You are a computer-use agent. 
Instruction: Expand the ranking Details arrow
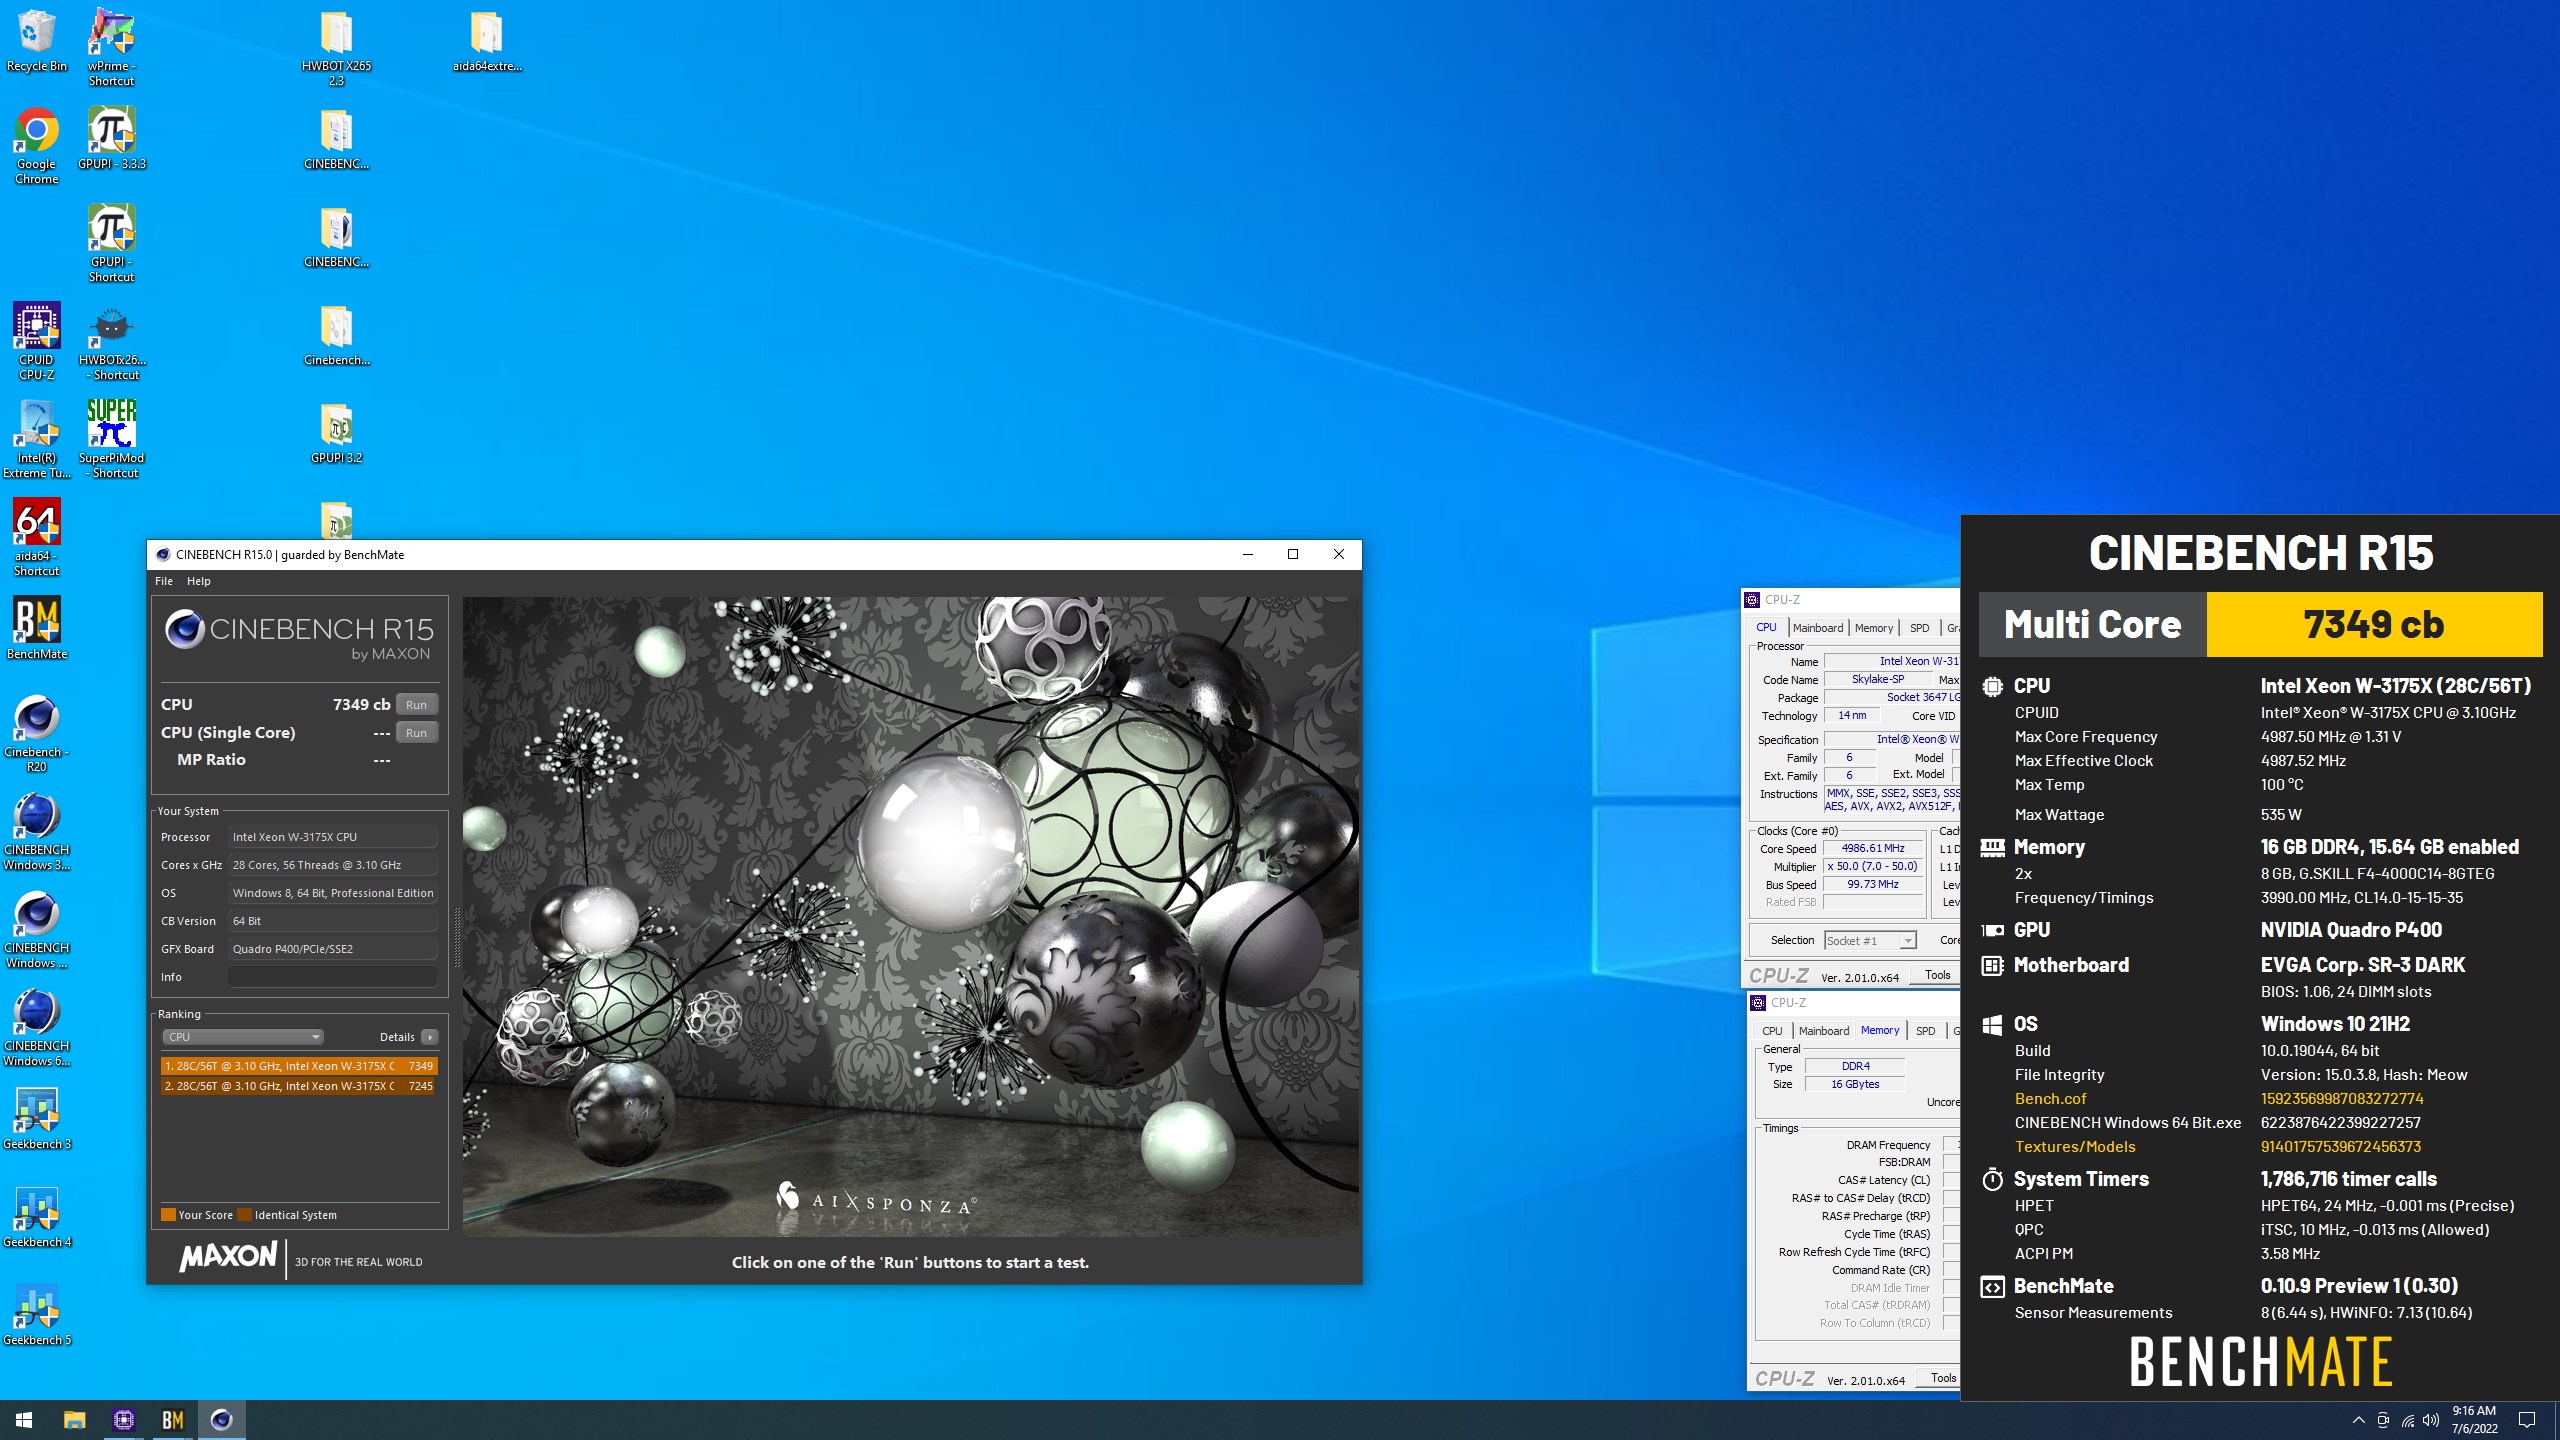click(430, 1037)
